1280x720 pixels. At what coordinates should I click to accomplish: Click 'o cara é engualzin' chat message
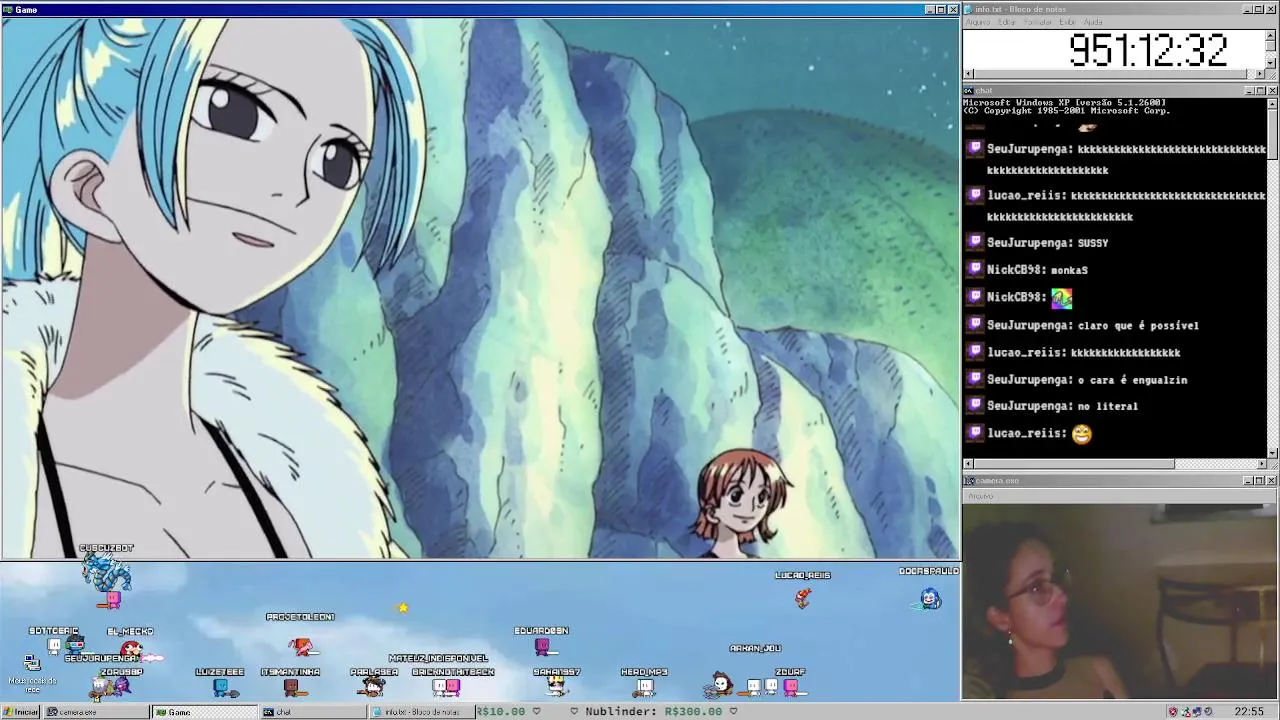pyautogui.click(x=1132, y=380)
